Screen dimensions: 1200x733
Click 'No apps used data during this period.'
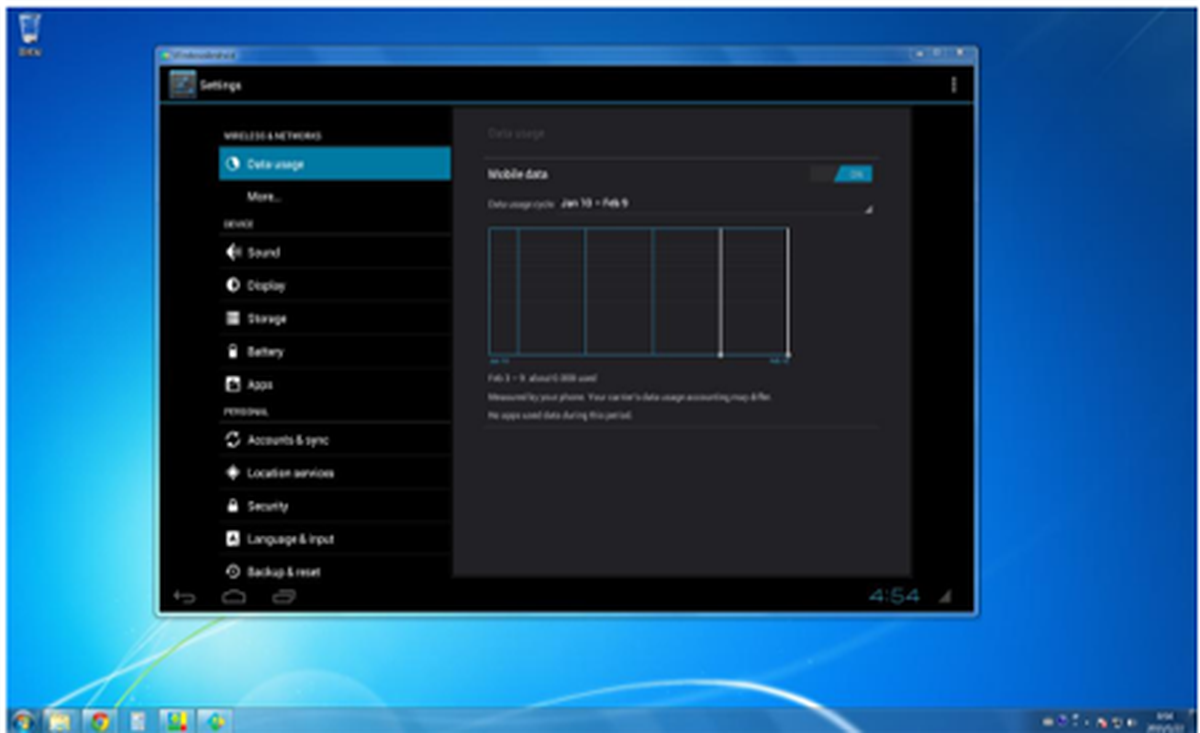click(560, 414)
